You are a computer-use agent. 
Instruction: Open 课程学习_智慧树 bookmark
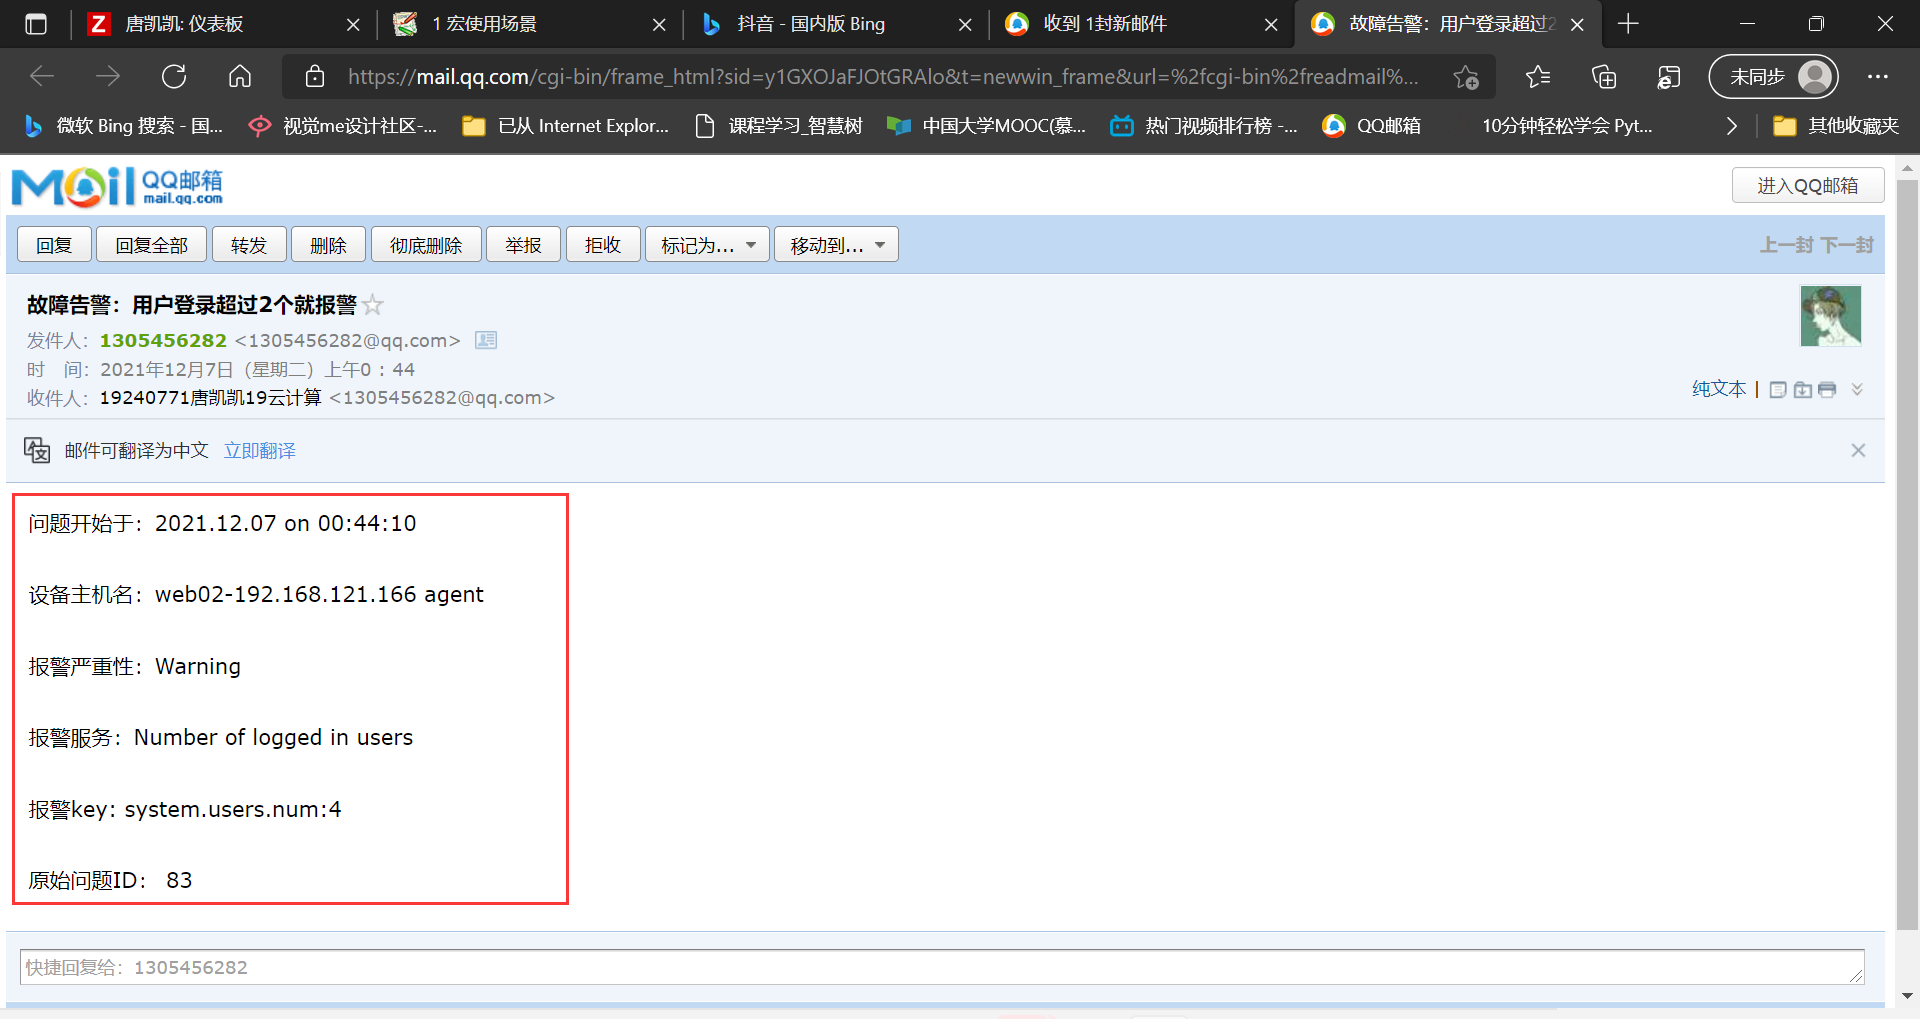(779, 126)
